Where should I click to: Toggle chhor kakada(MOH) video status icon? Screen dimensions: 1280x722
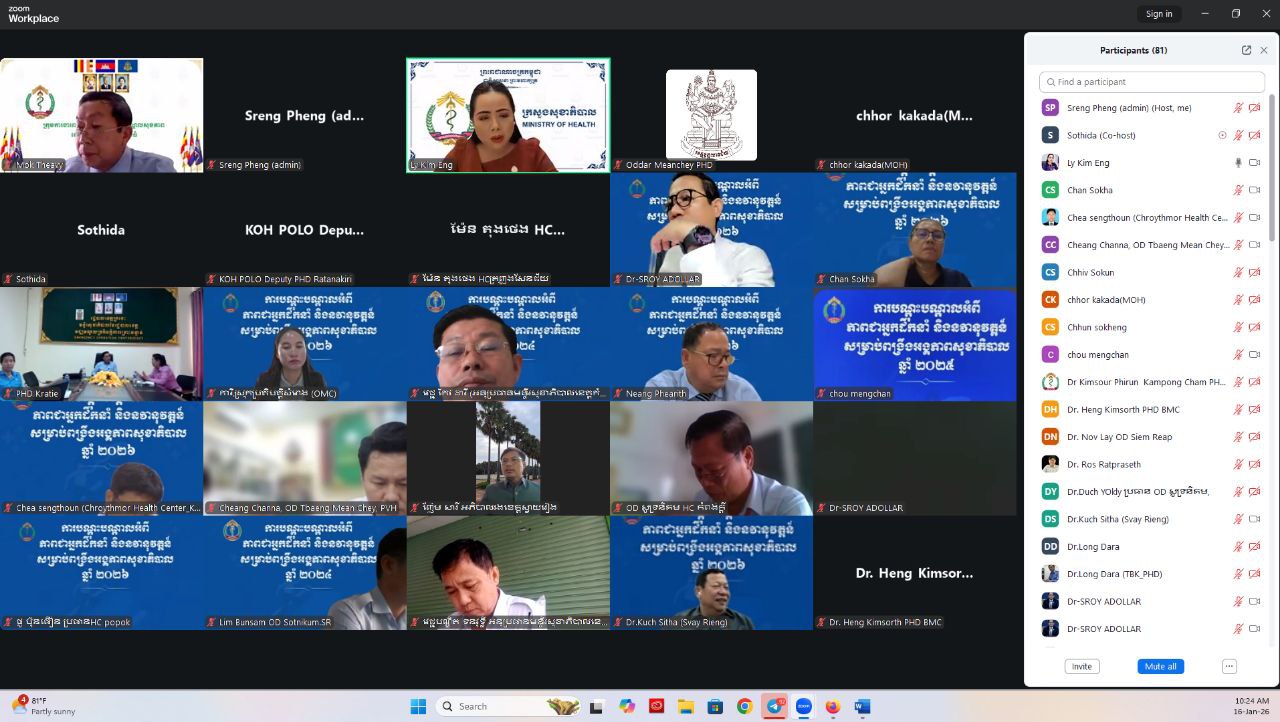[x=1254, y=300]
